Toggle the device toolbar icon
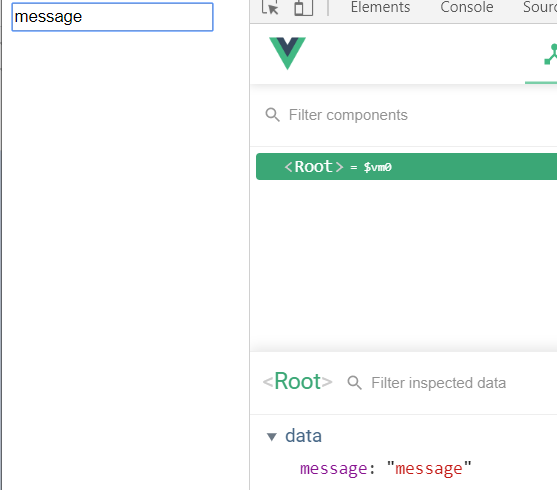The width and height of the screenshot is (557, 490). pyautogui.click(x=303, y=8)
